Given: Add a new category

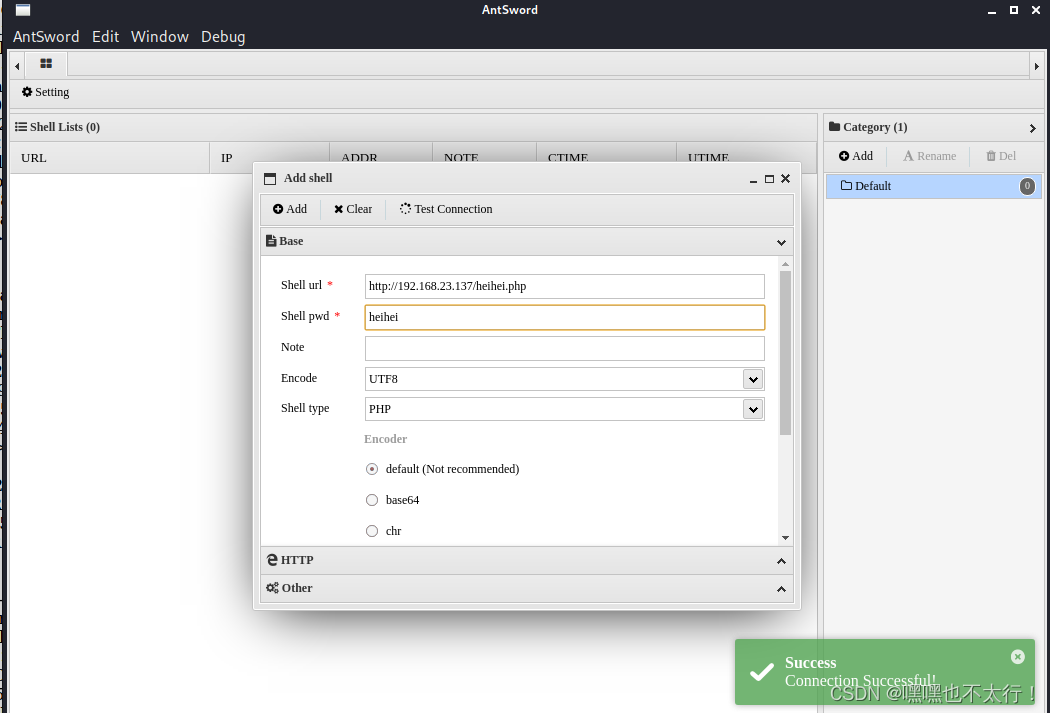Looking at the screenshot, I should click(856, 156).
